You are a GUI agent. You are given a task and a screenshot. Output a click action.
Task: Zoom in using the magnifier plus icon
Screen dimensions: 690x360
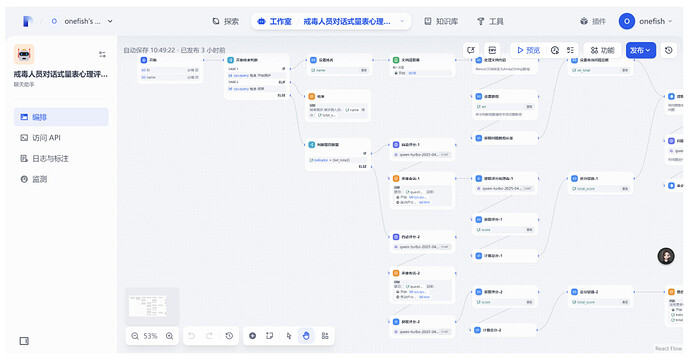tap(169, 336)
